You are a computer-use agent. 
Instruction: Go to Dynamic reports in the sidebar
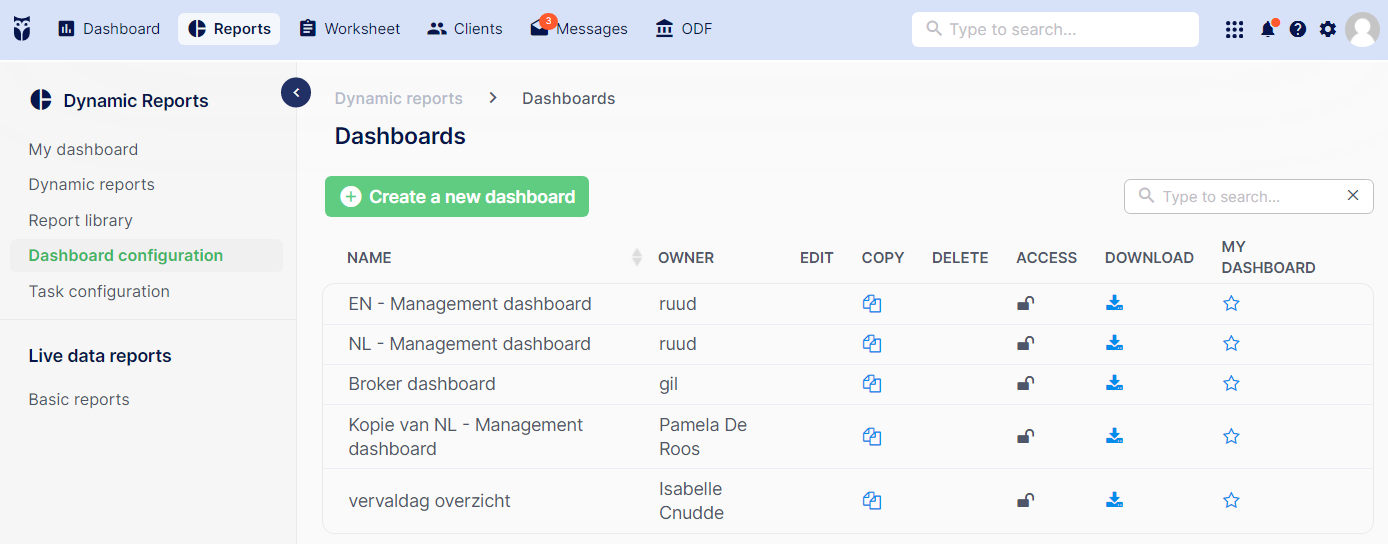(x=92, y=185)
